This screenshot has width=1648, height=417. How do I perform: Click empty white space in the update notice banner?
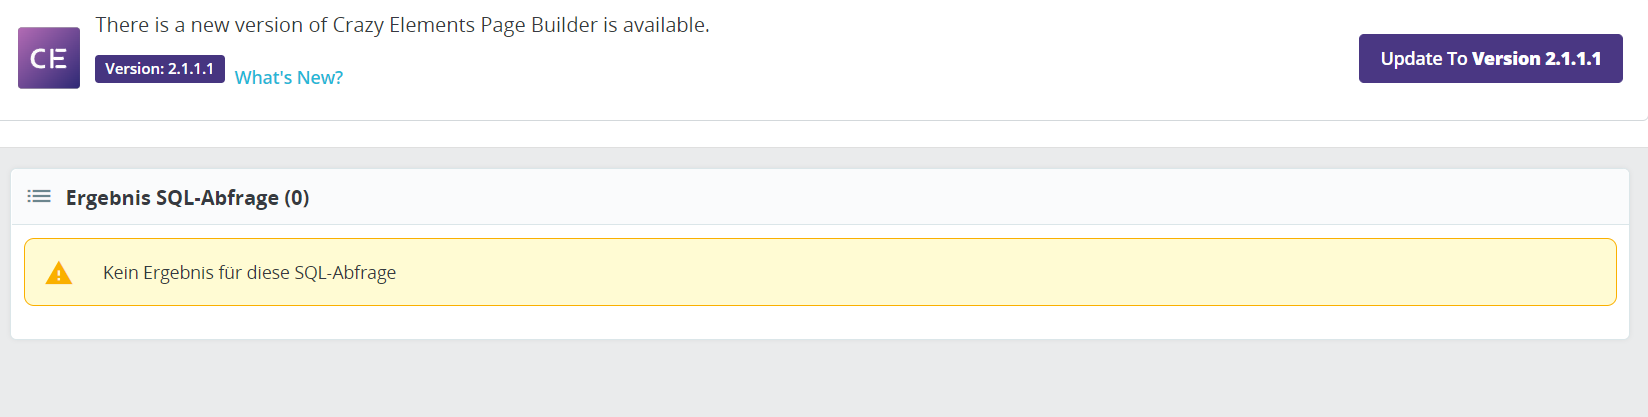[850, 60]
